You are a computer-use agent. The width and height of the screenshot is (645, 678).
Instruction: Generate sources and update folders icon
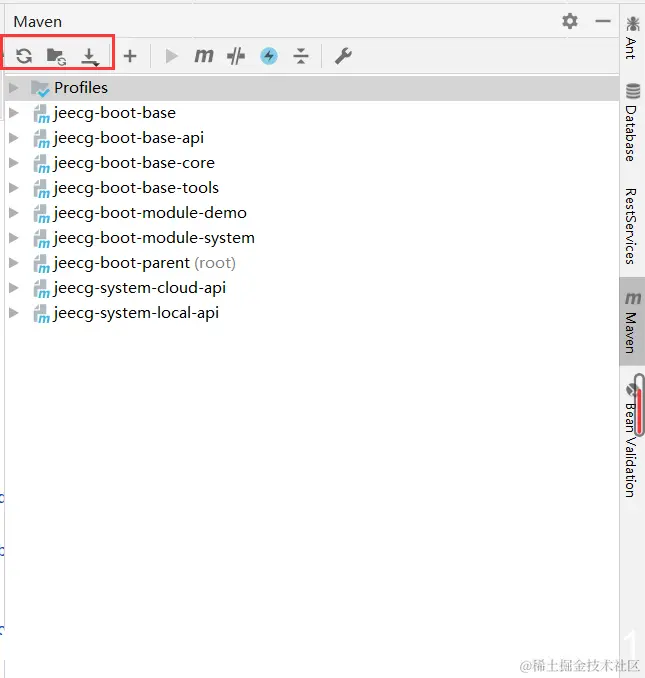[x=56, y=56]
